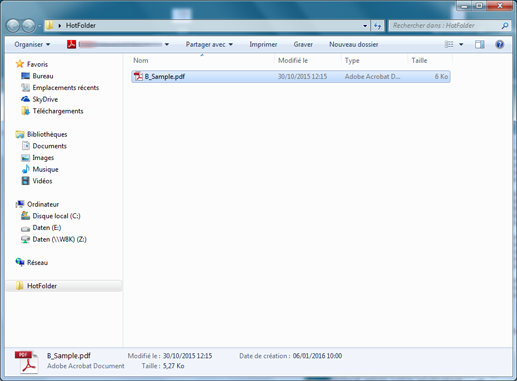517x381 pixels.
Task: Expand the address bar history dropdown
Action: (365, 26)
